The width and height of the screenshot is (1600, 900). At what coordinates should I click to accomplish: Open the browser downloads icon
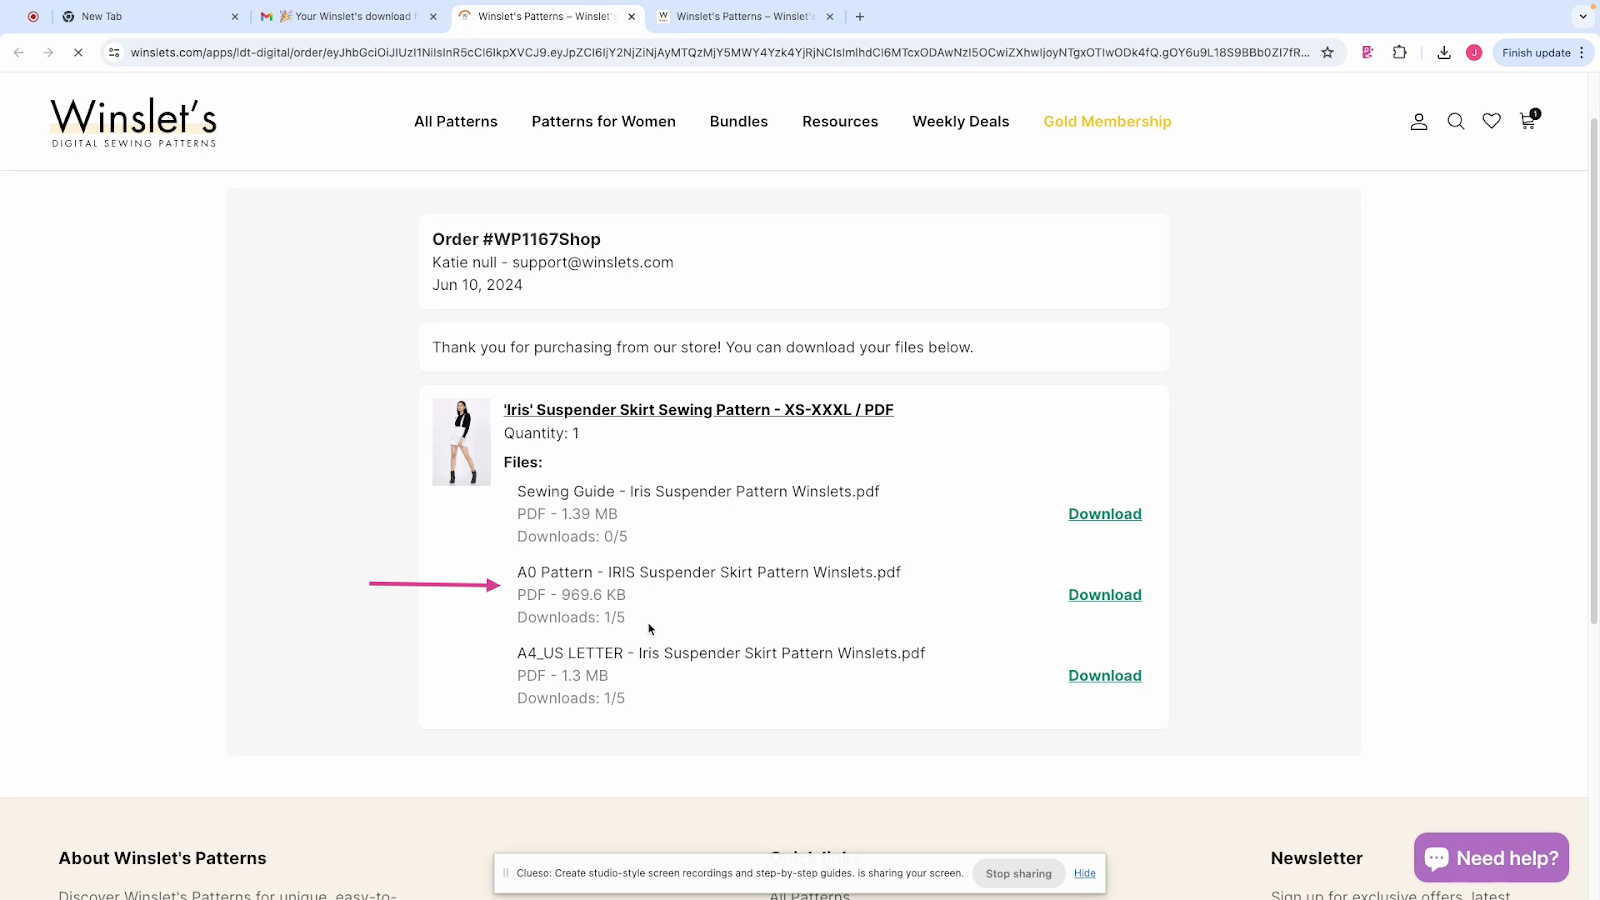[1444, 52]
